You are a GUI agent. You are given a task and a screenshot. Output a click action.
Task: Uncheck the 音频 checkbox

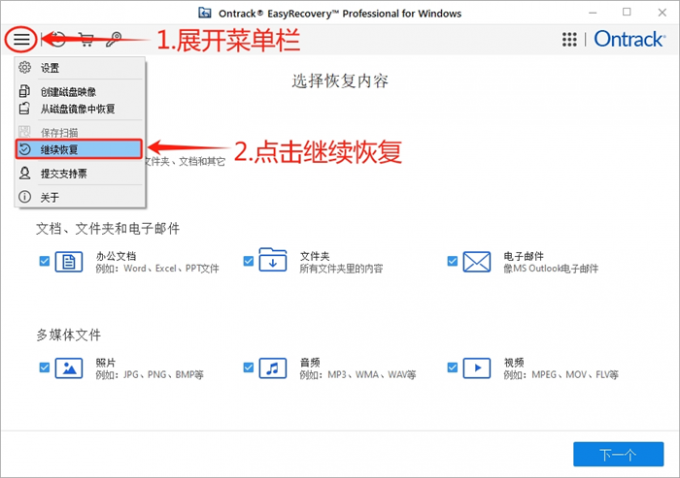[248, 368]
